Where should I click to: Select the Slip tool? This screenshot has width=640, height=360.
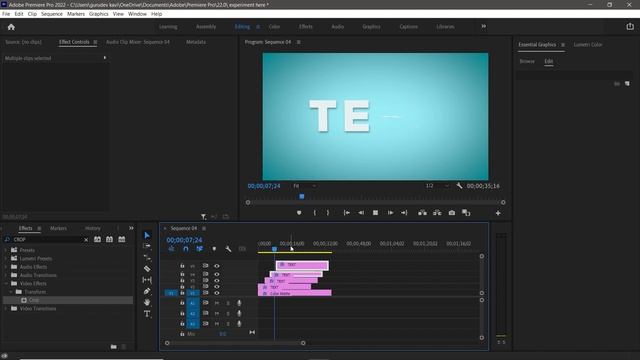point(147,280)
